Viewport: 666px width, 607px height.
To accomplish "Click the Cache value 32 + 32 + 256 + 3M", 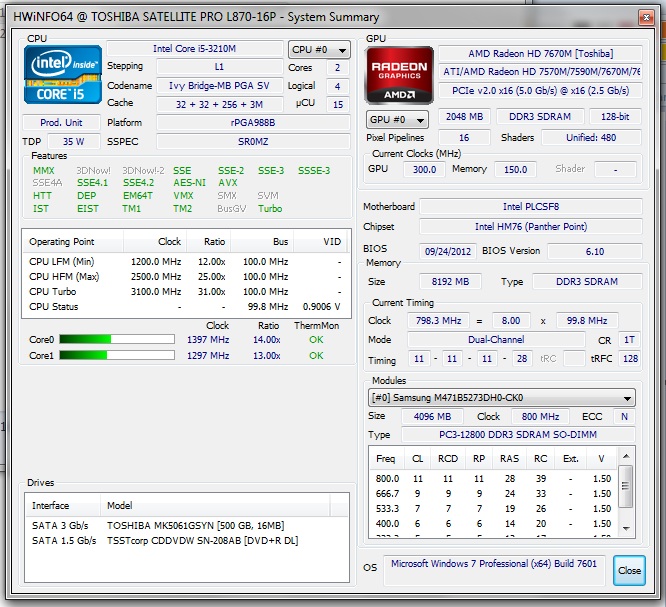I will [x=220, y=104].
